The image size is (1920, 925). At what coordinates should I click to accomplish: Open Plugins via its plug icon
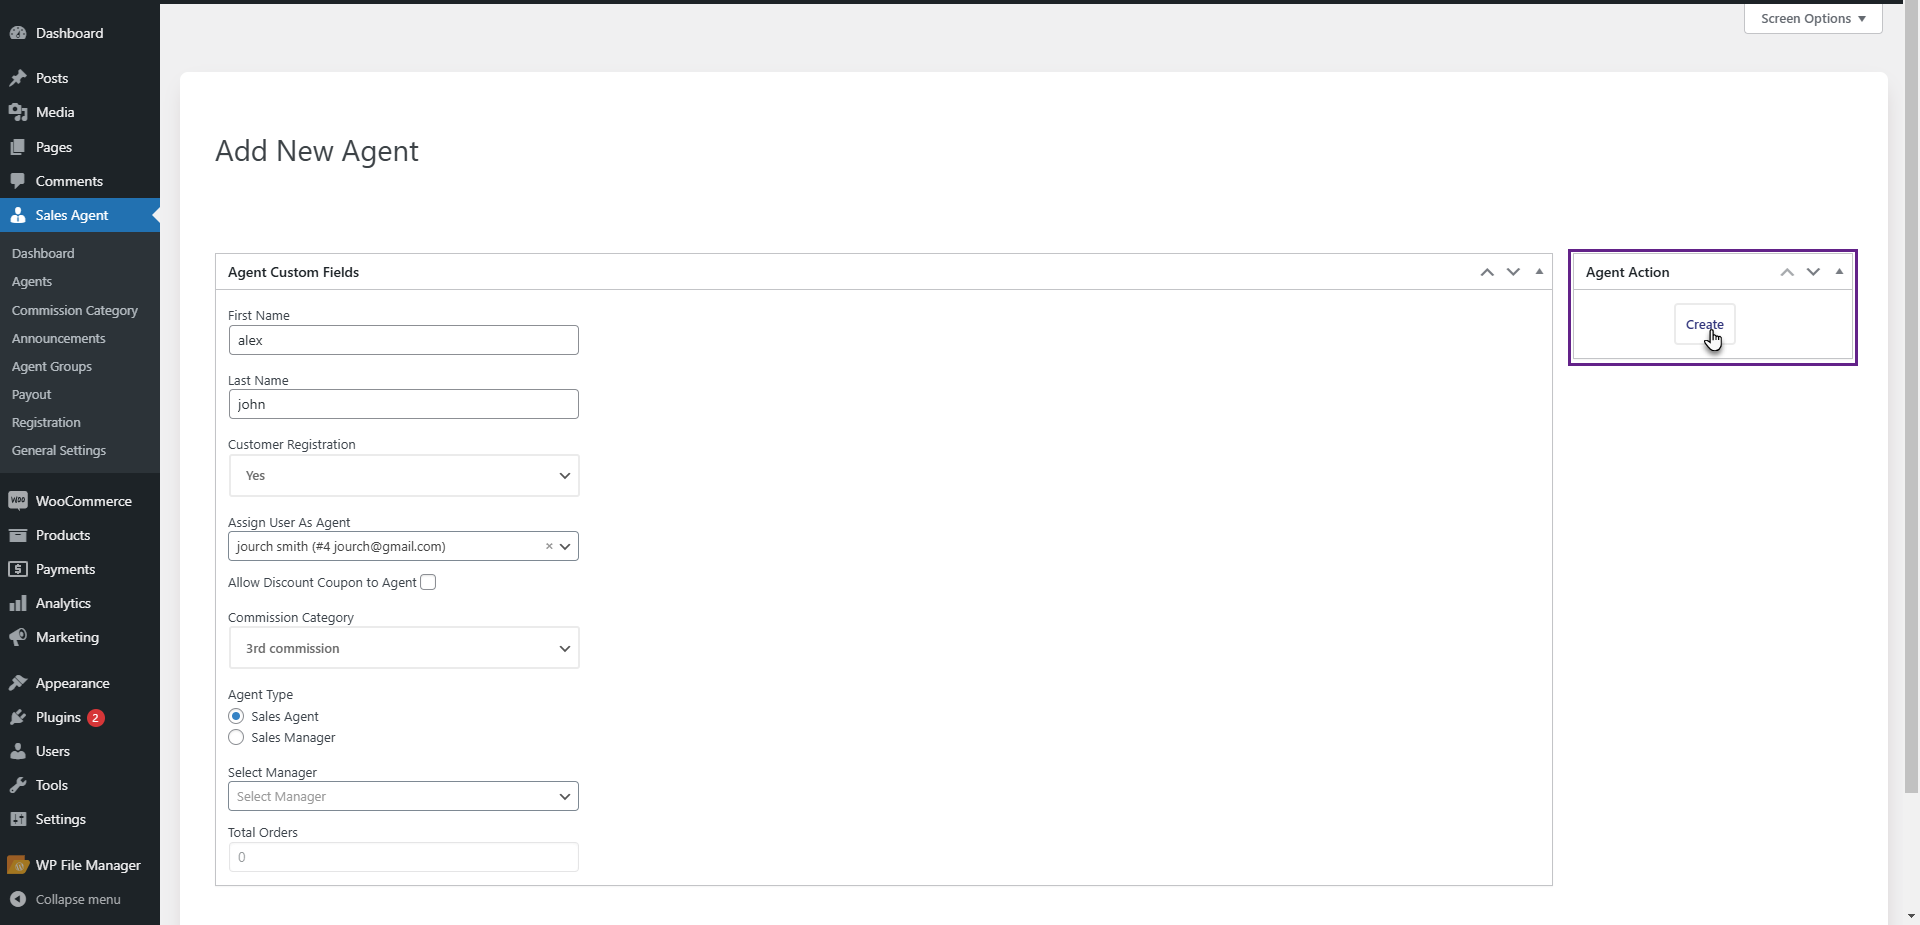(x=18, y=717)
